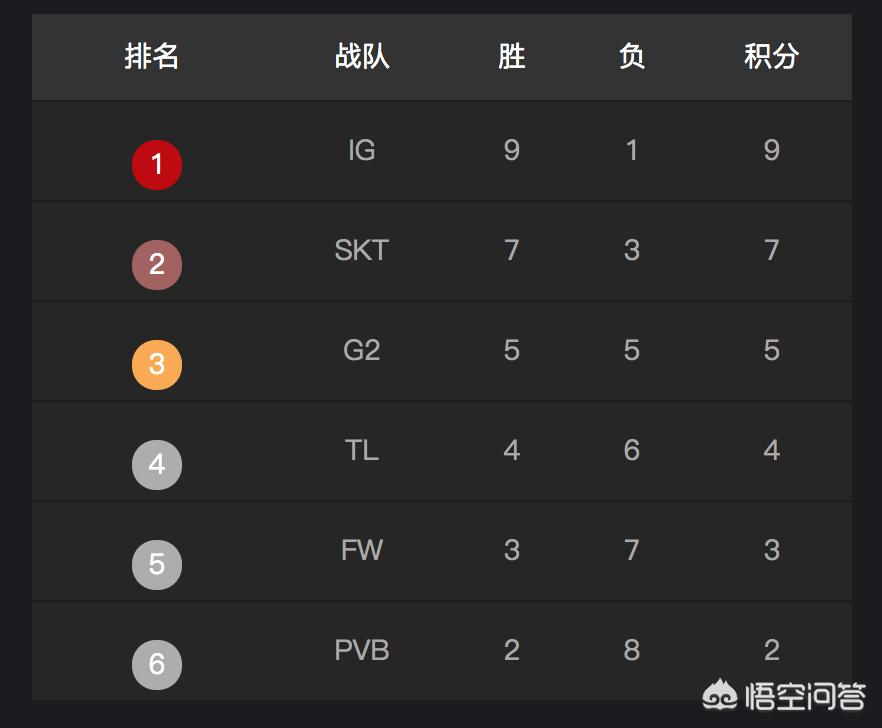This screenshot has width=882, height=728.
Task: Click the 悟空问答 watermark logo
Action: (x=784, y=695)
